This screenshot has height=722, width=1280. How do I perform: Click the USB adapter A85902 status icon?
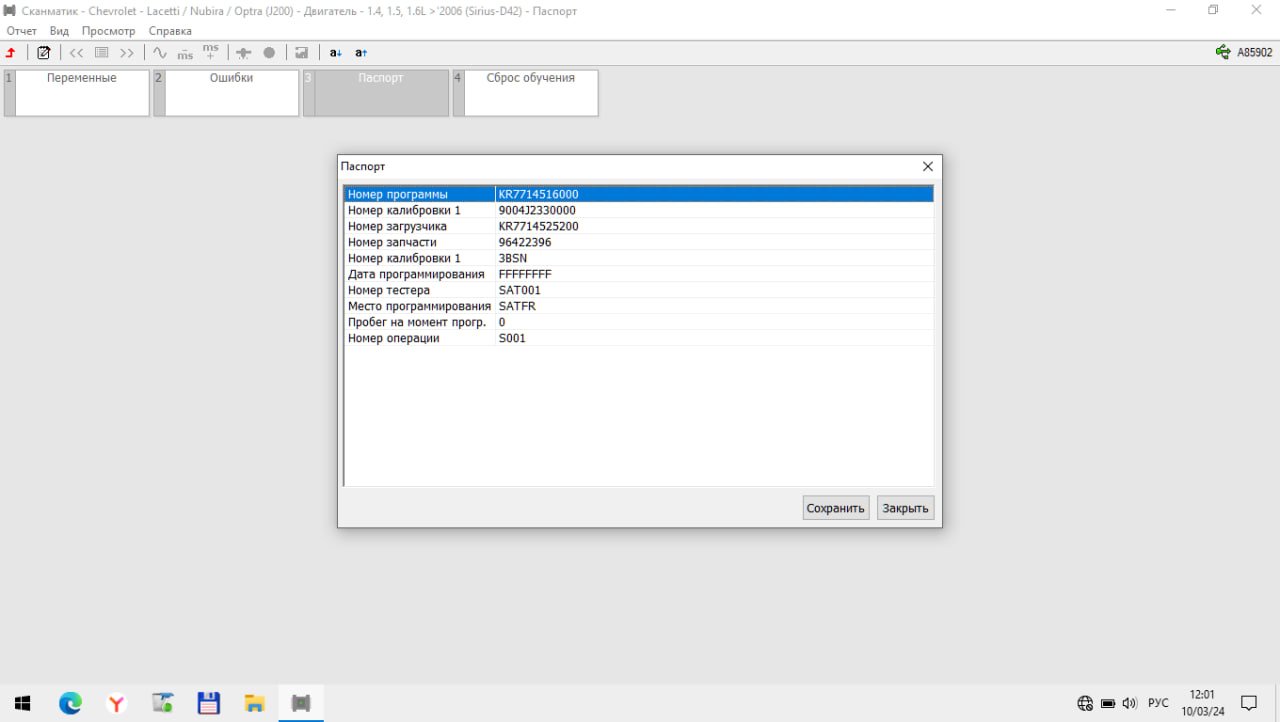coord(1223,53)
